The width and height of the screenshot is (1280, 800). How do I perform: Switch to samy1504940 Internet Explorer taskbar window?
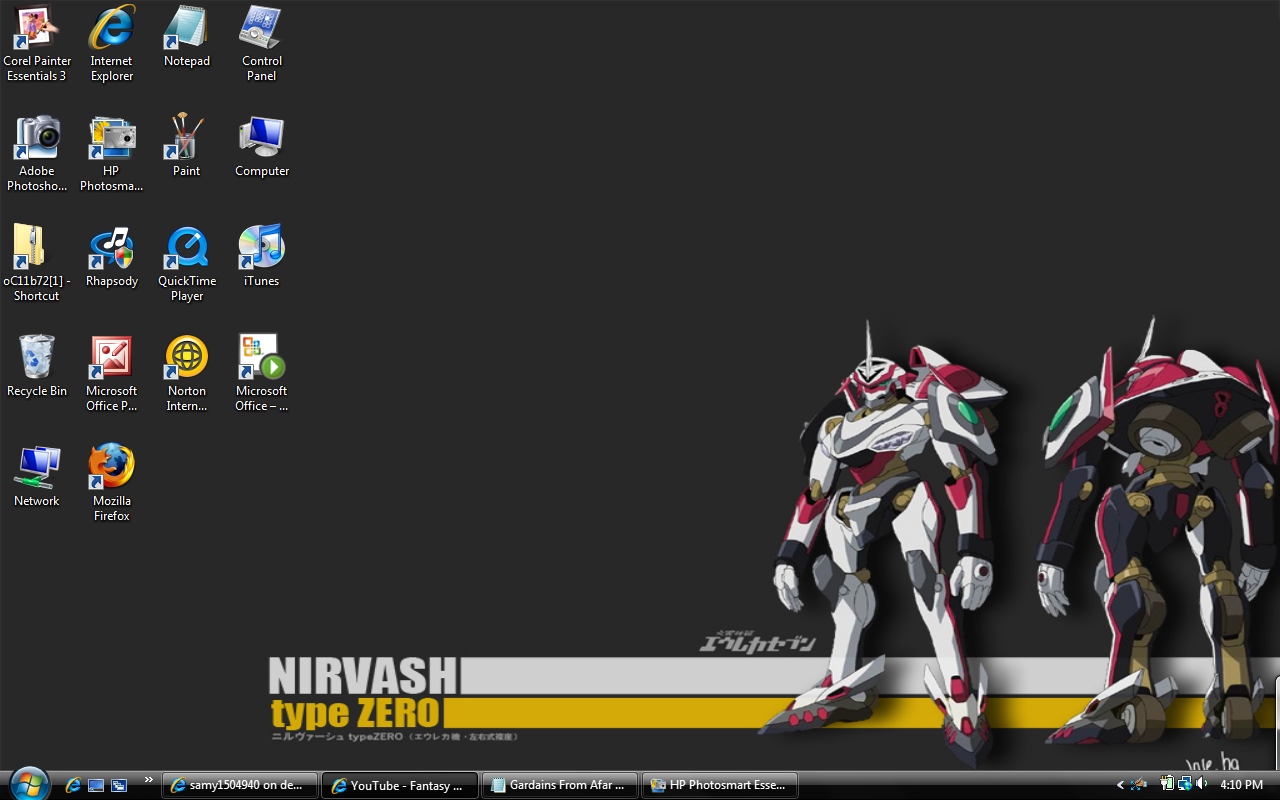coord(240,785)
